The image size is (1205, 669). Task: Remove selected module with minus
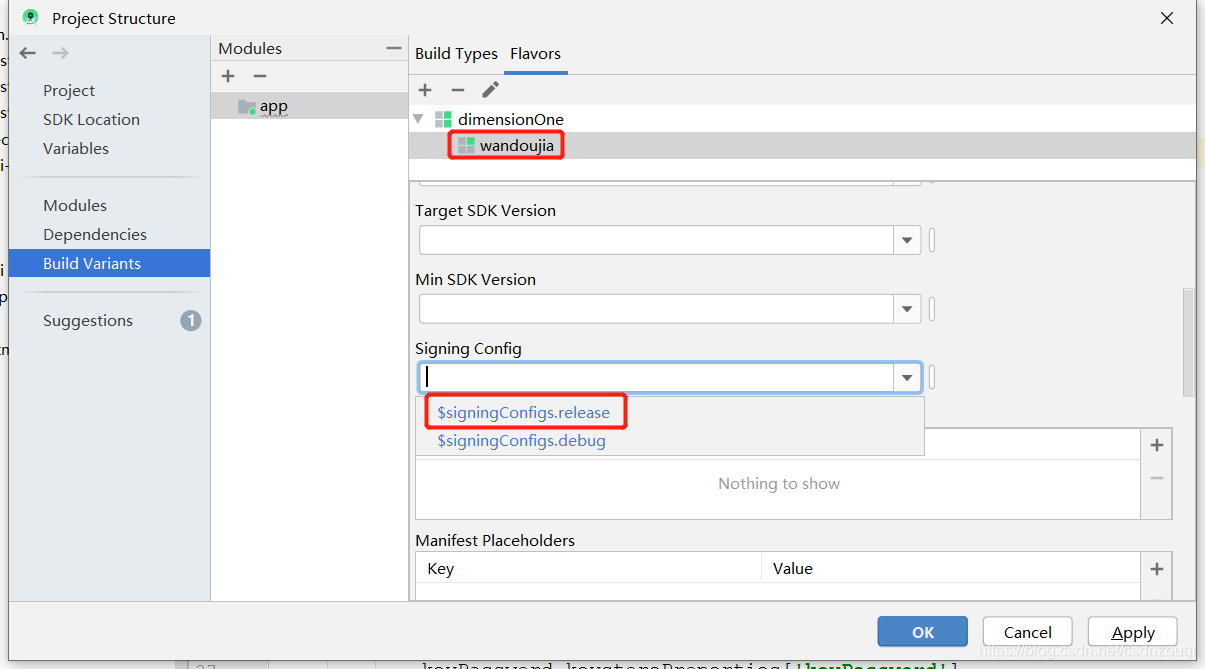tap(260, 76)
